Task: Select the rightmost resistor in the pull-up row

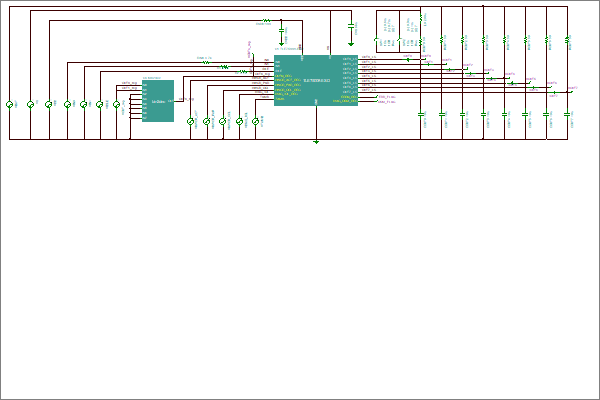Action: click(567, 40)
